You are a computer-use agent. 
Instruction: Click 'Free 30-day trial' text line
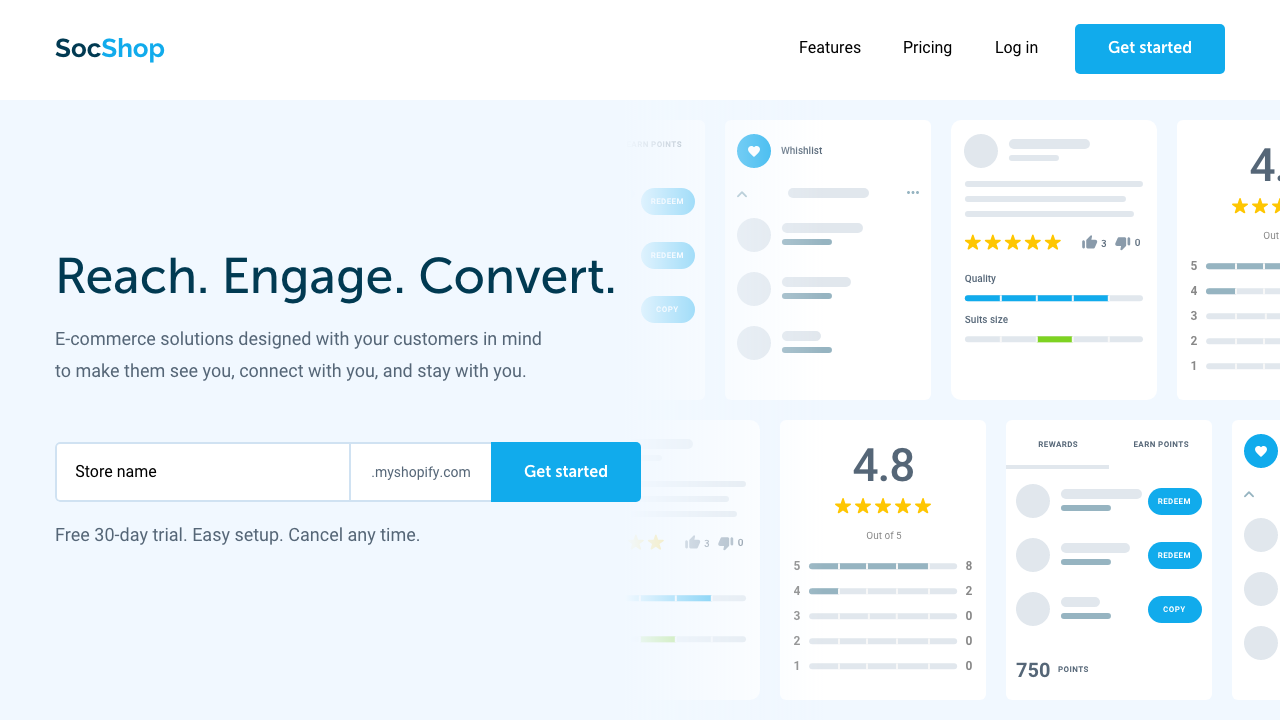[238, 535]
